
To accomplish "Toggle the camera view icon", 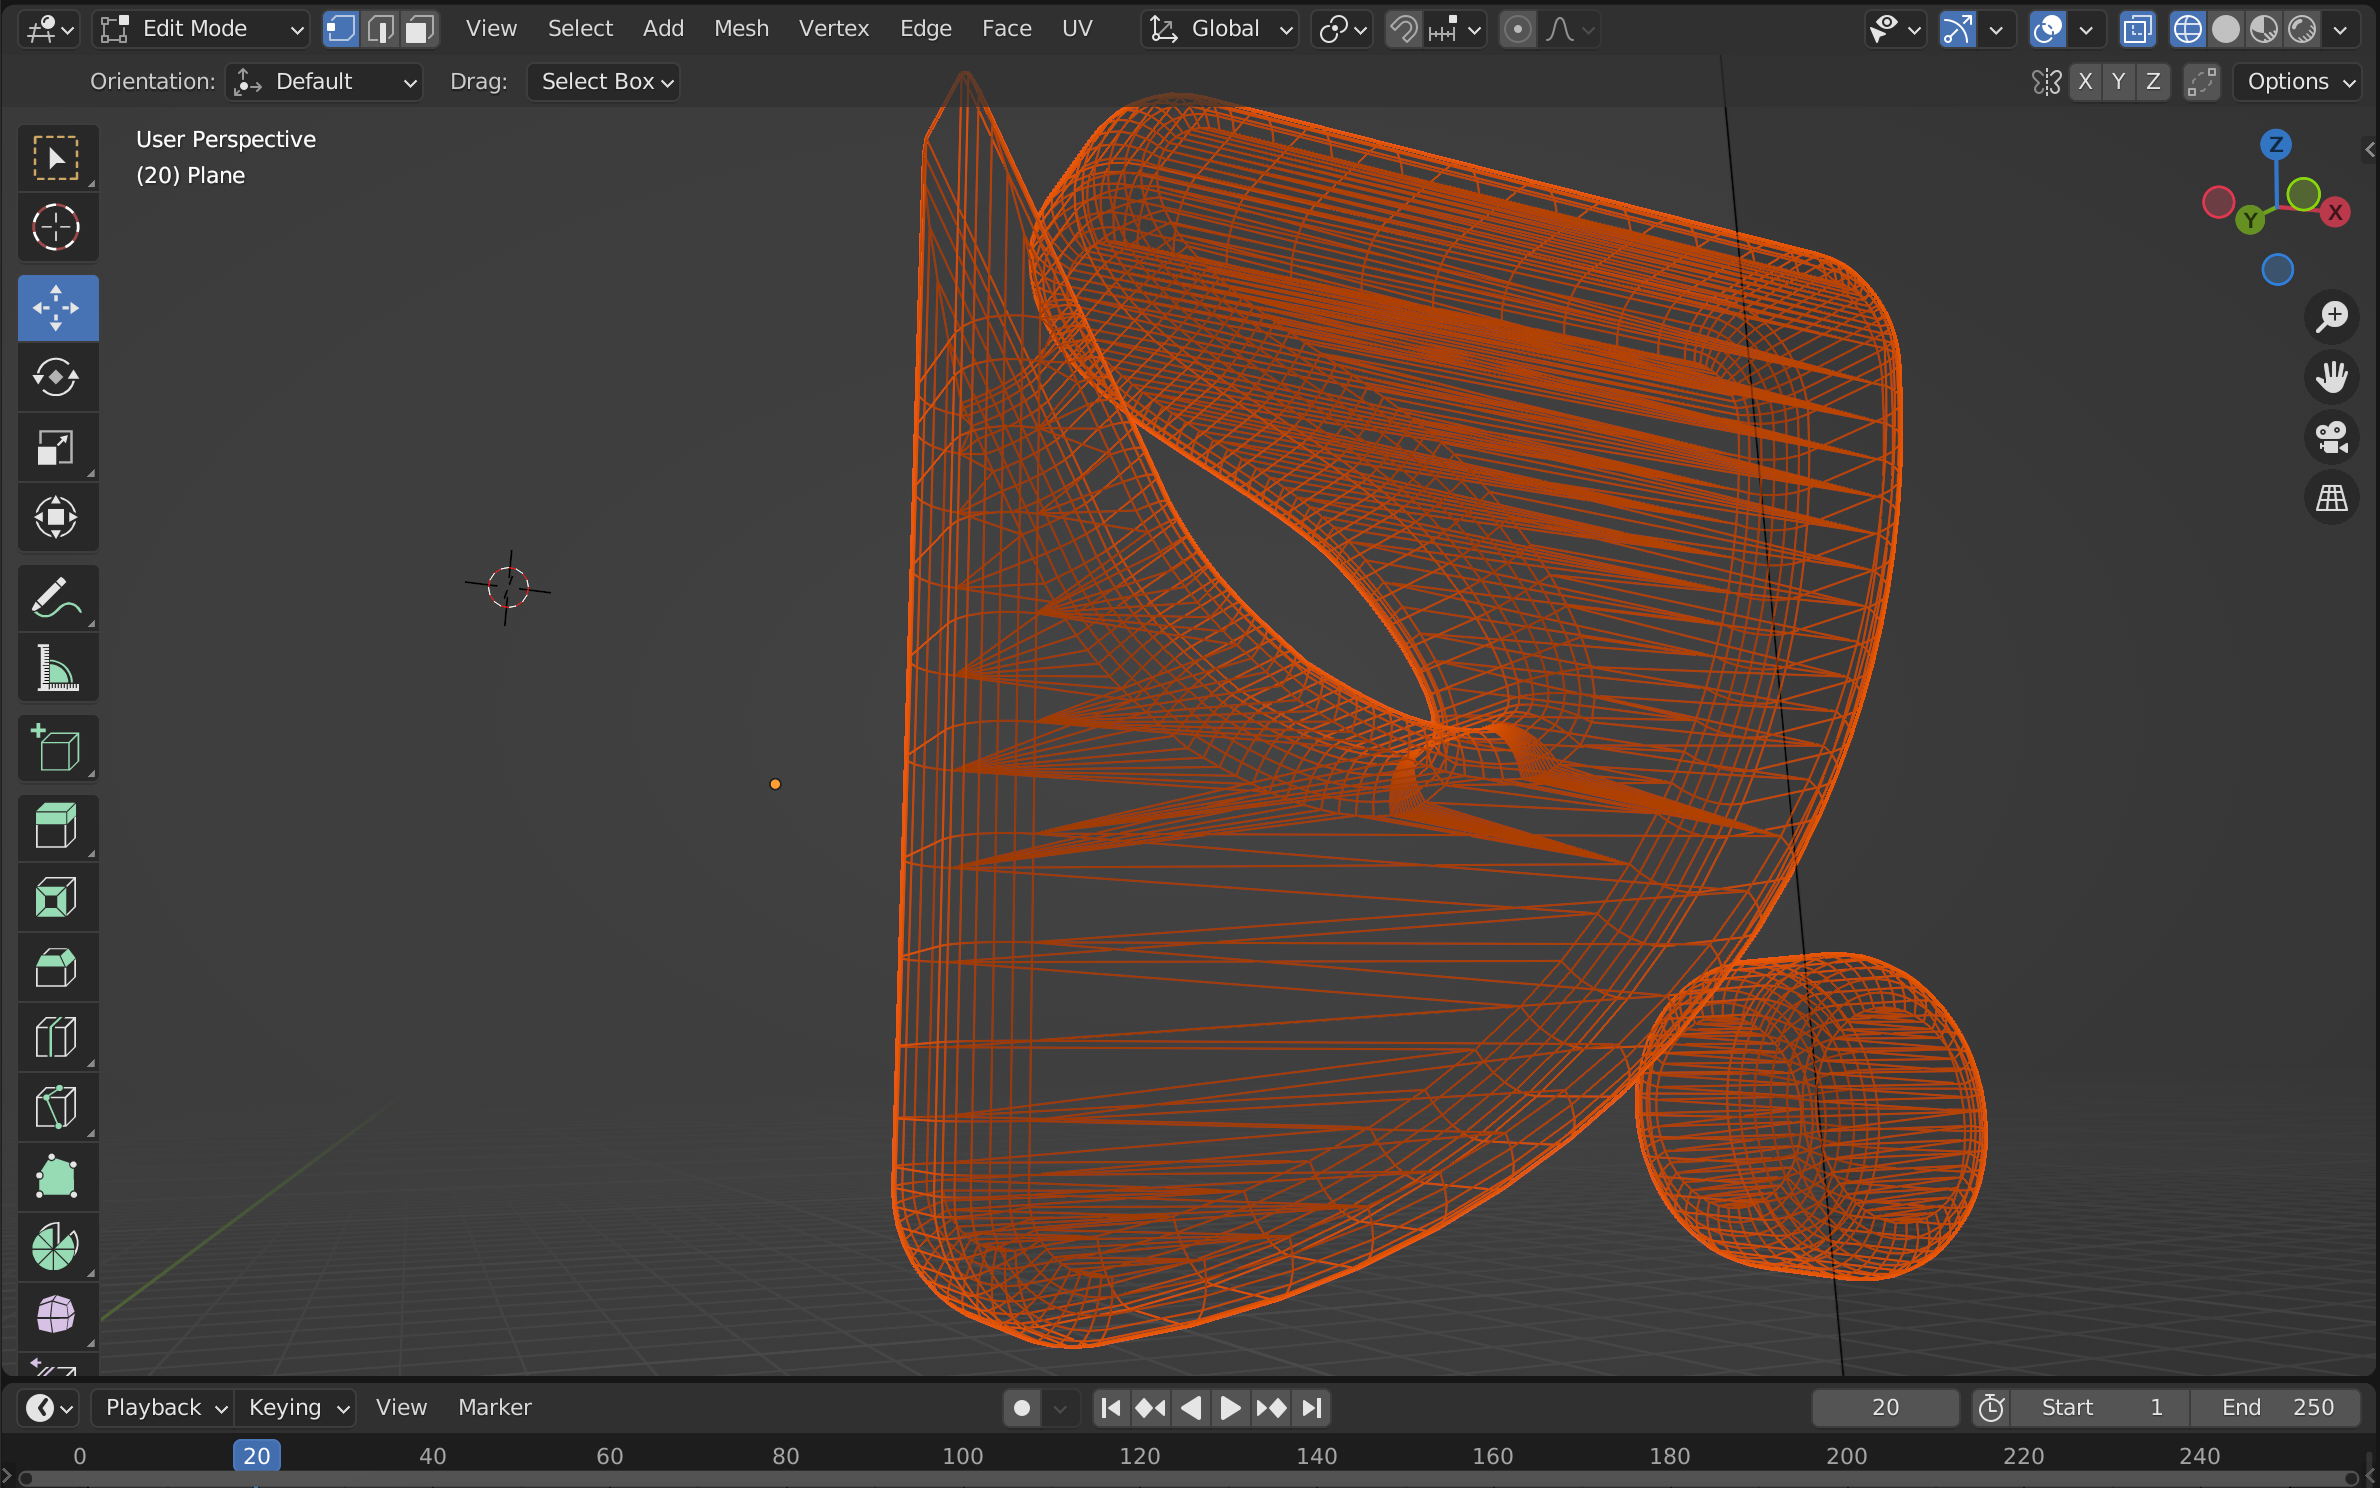I will click(2332, 437).
